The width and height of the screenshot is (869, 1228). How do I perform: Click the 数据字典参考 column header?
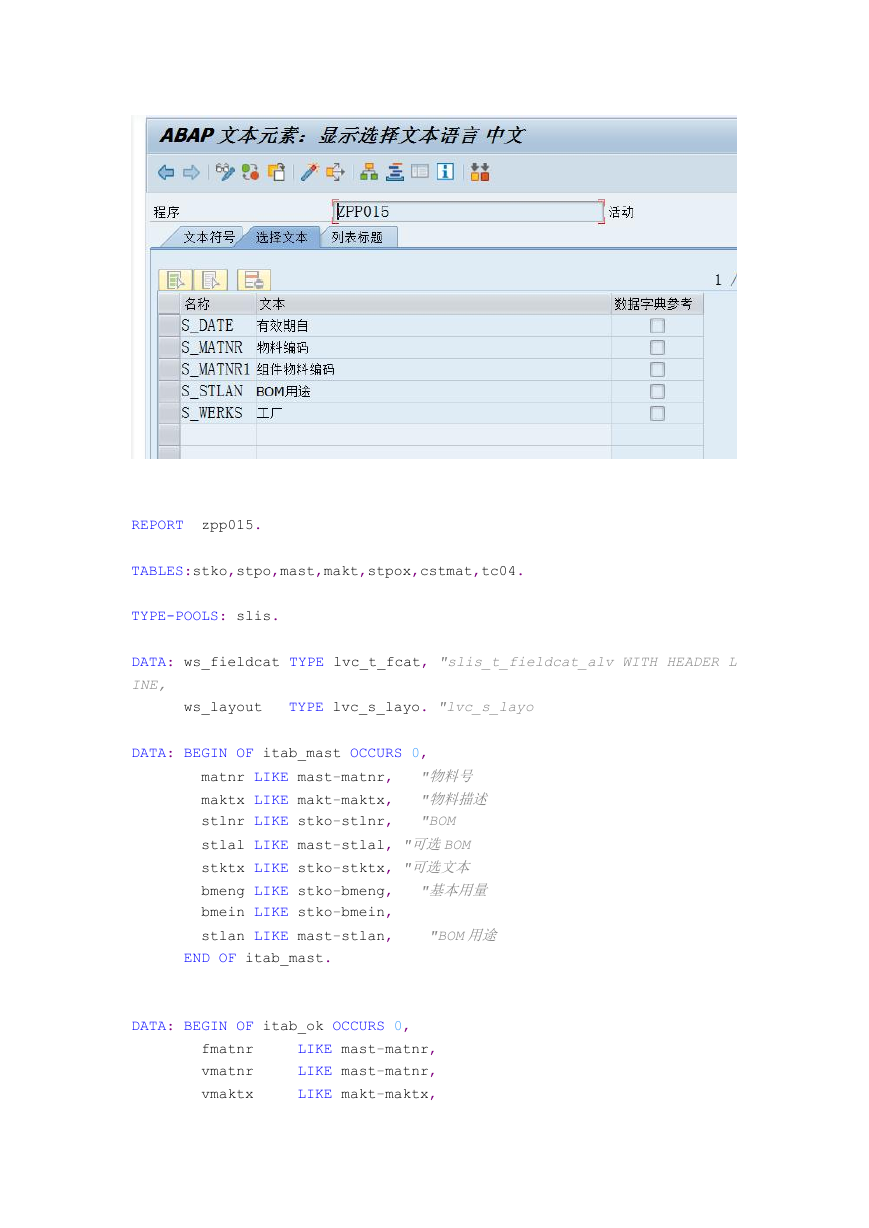coord(657,304)
